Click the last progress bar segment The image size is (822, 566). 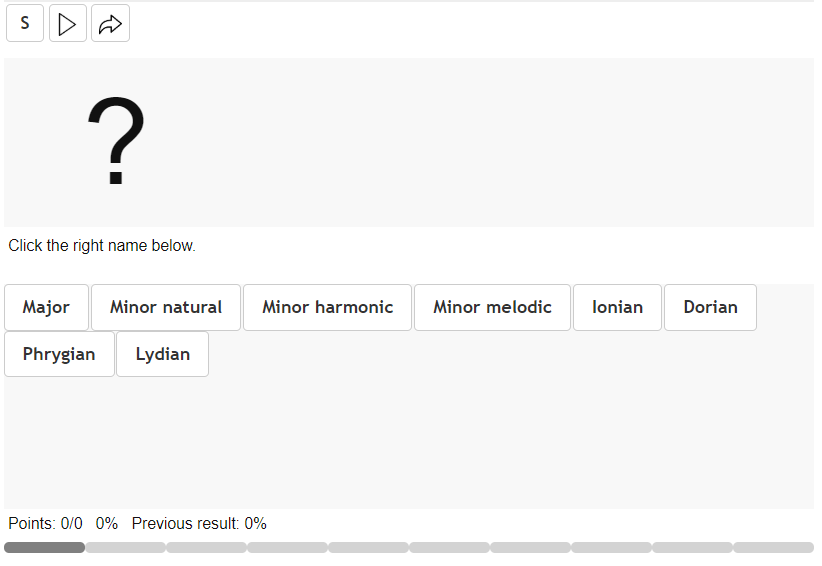pos(773,548)
